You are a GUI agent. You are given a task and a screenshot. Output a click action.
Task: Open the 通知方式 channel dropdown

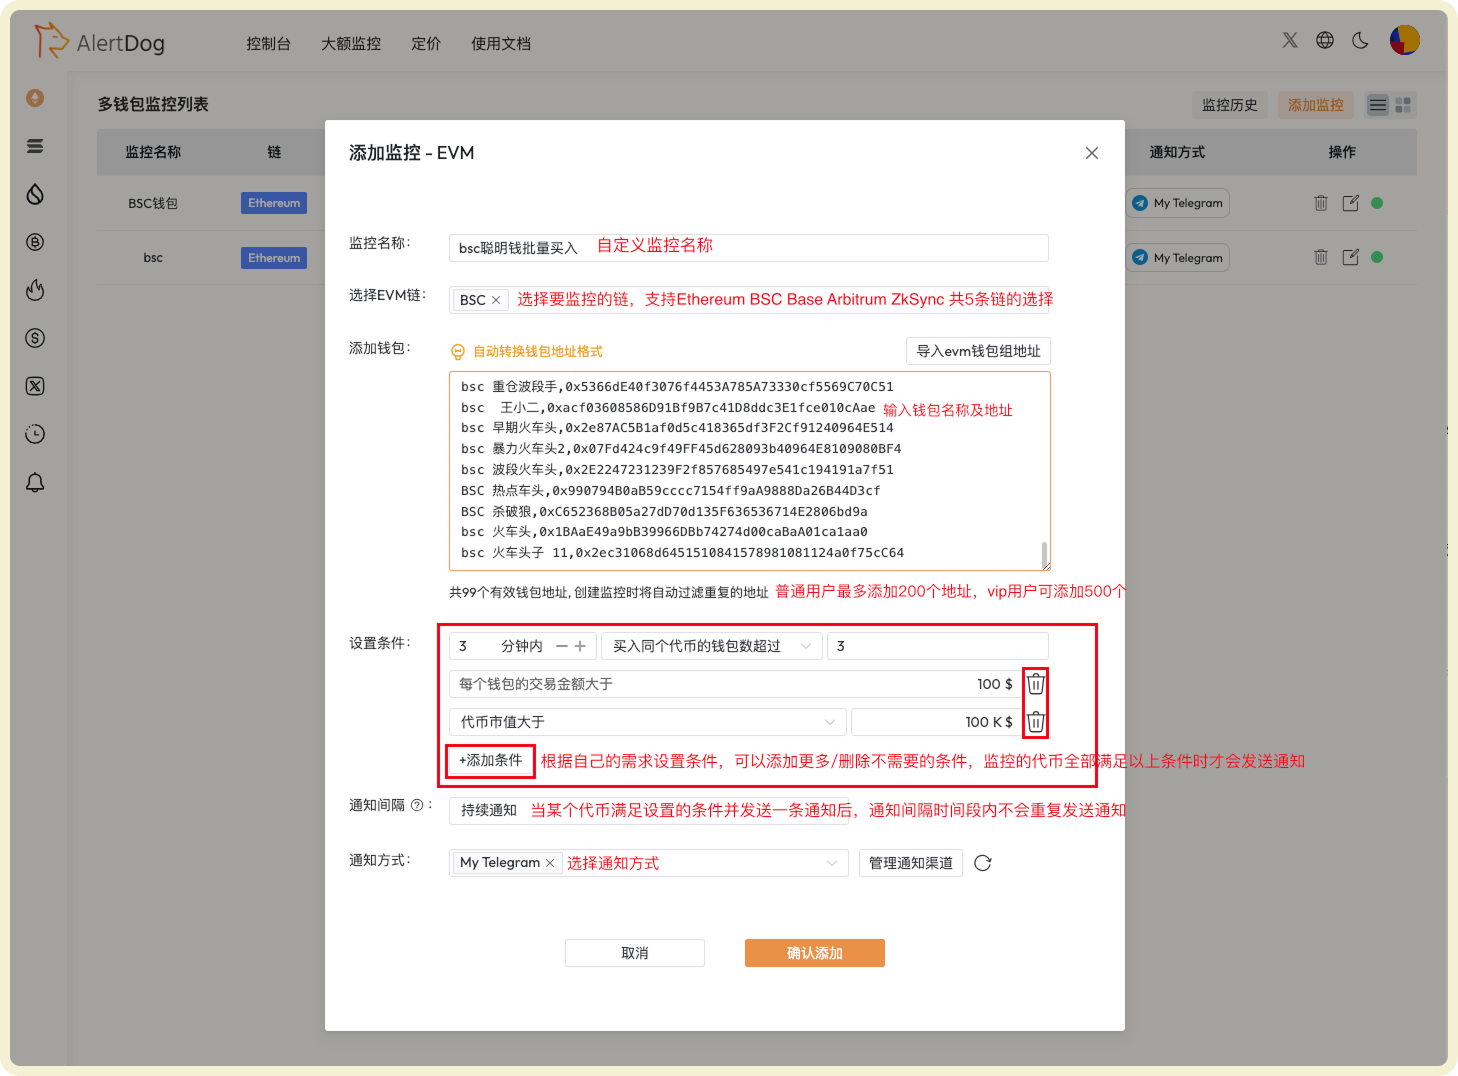click(x=649, y=863)
